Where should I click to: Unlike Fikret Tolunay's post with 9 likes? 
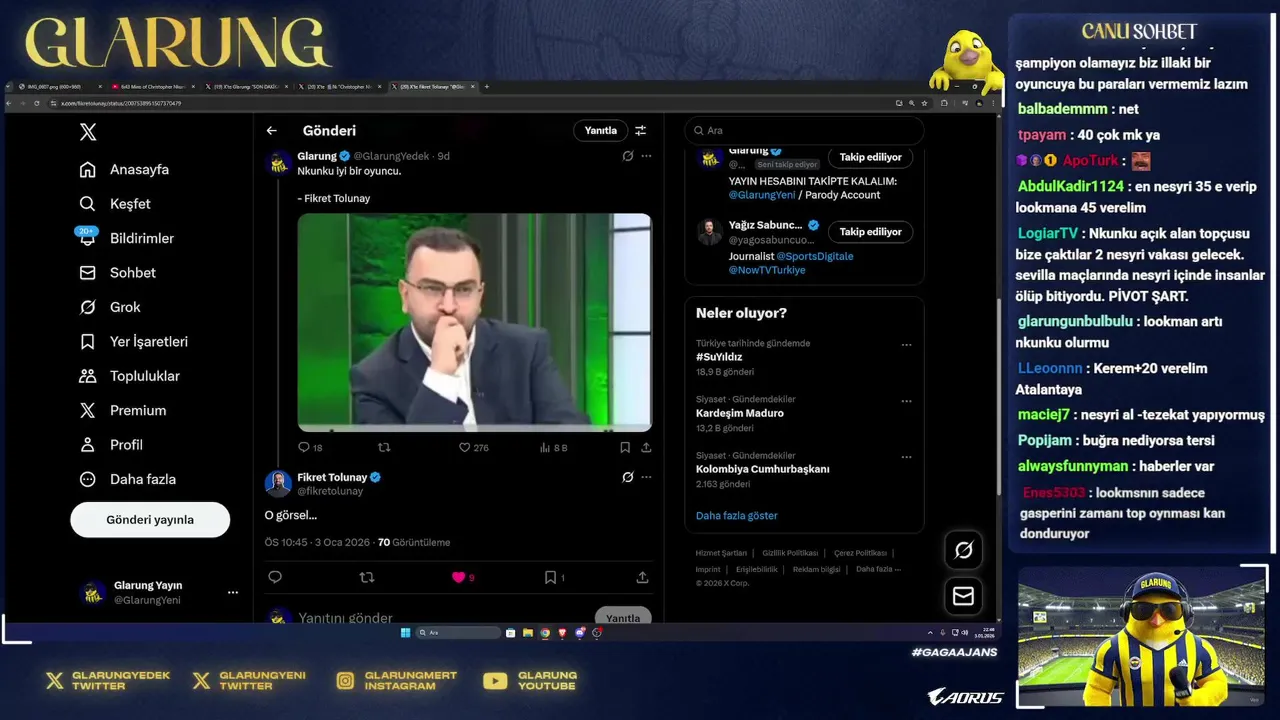(463, 577)
